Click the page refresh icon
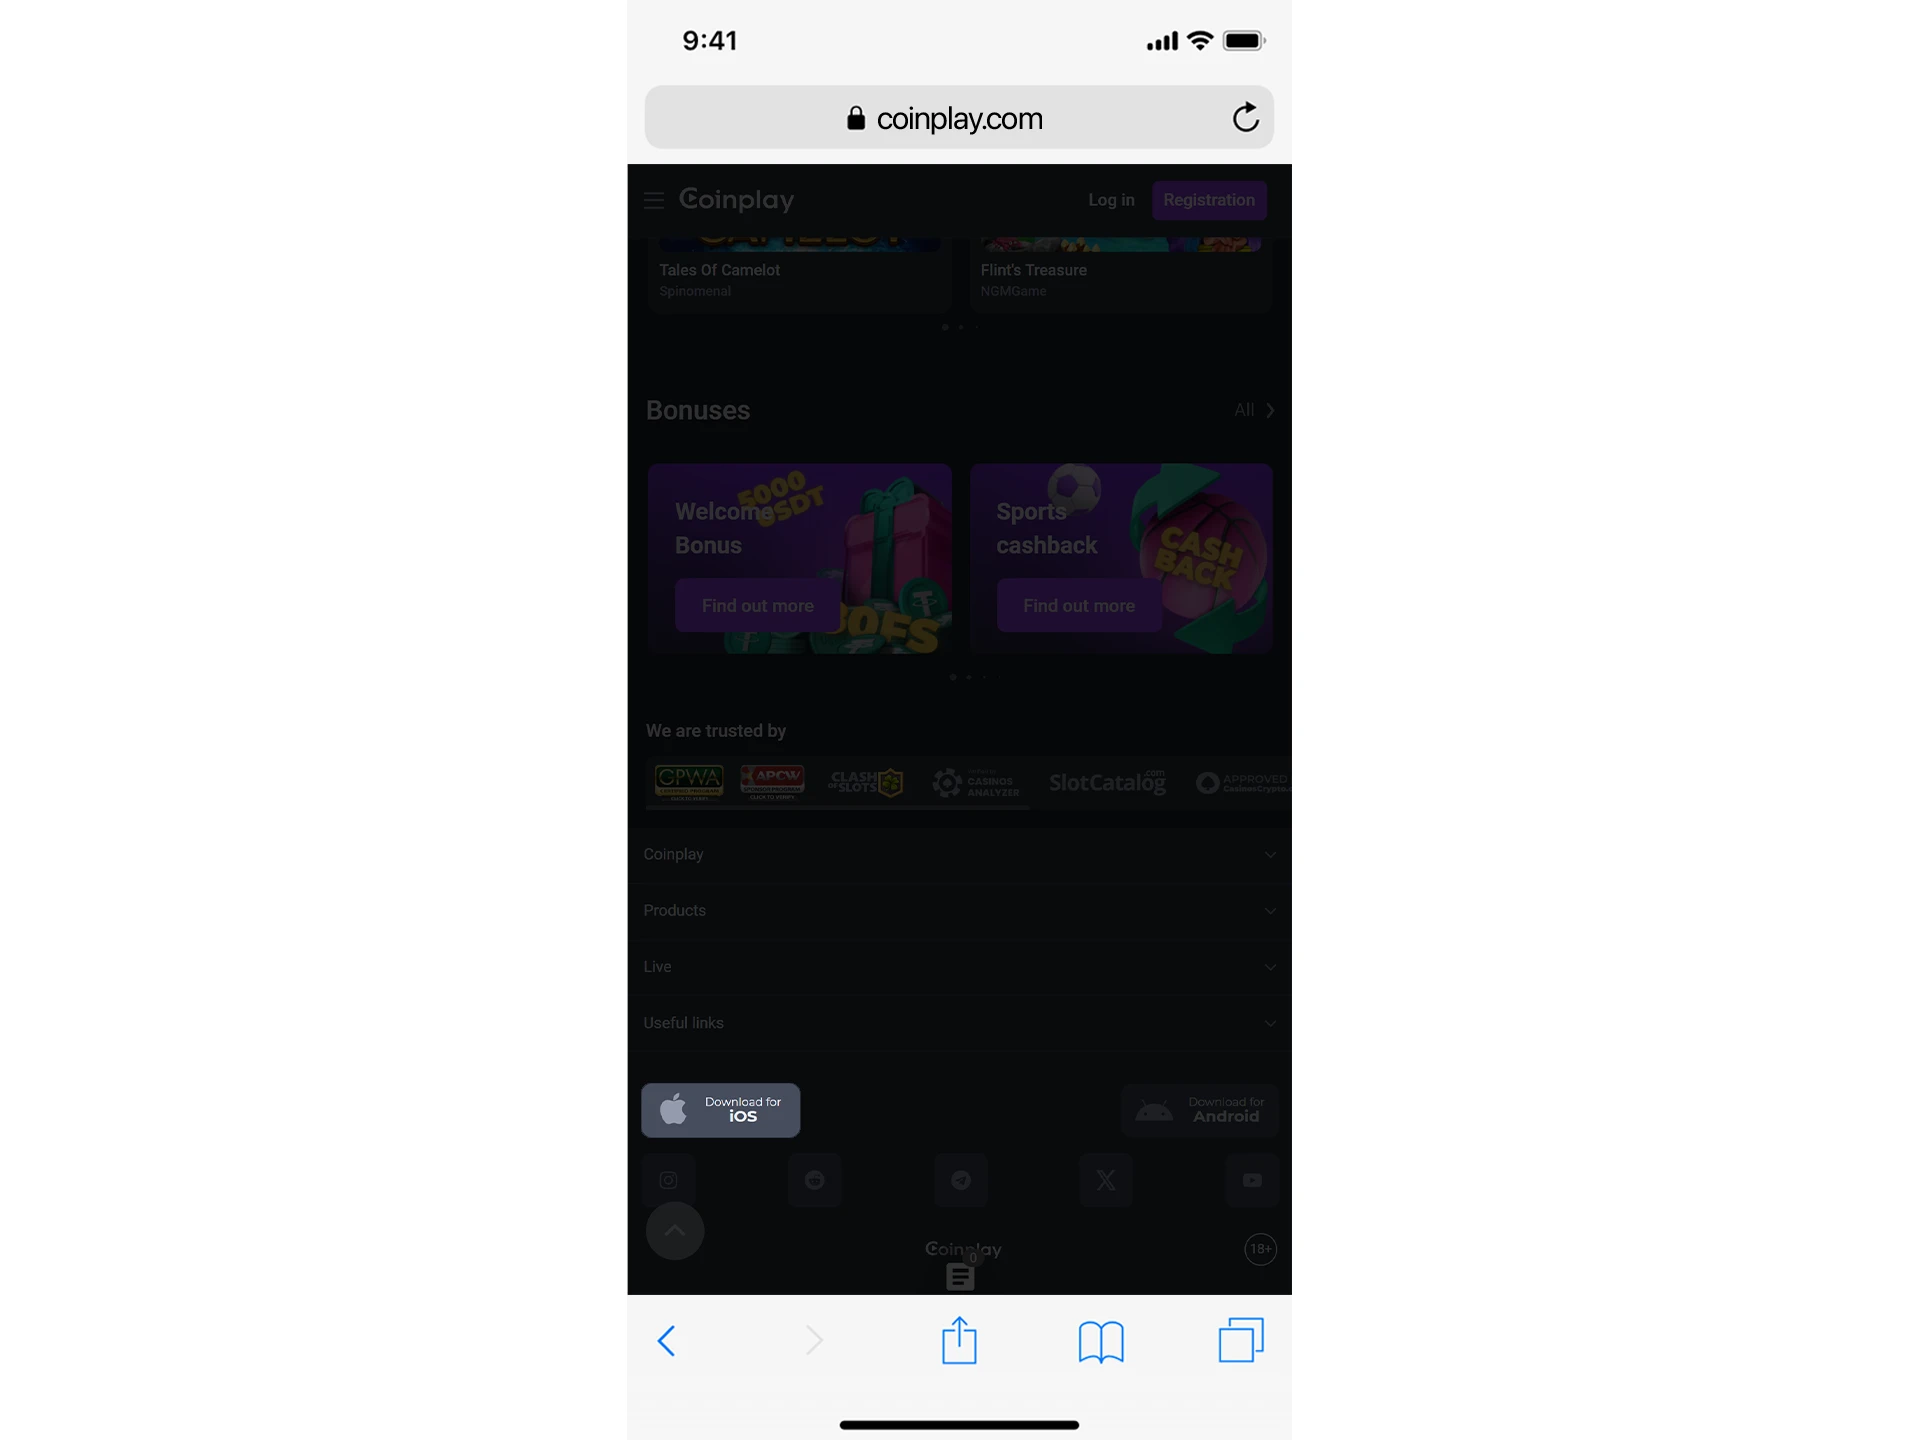Viewport: 1920px width, 1440px height. pyautogui.click(x=1246, y=118)
